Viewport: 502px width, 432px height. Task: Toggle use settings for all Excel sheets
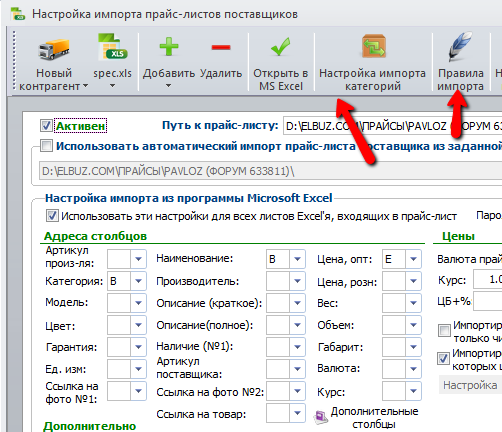(52, 216)
